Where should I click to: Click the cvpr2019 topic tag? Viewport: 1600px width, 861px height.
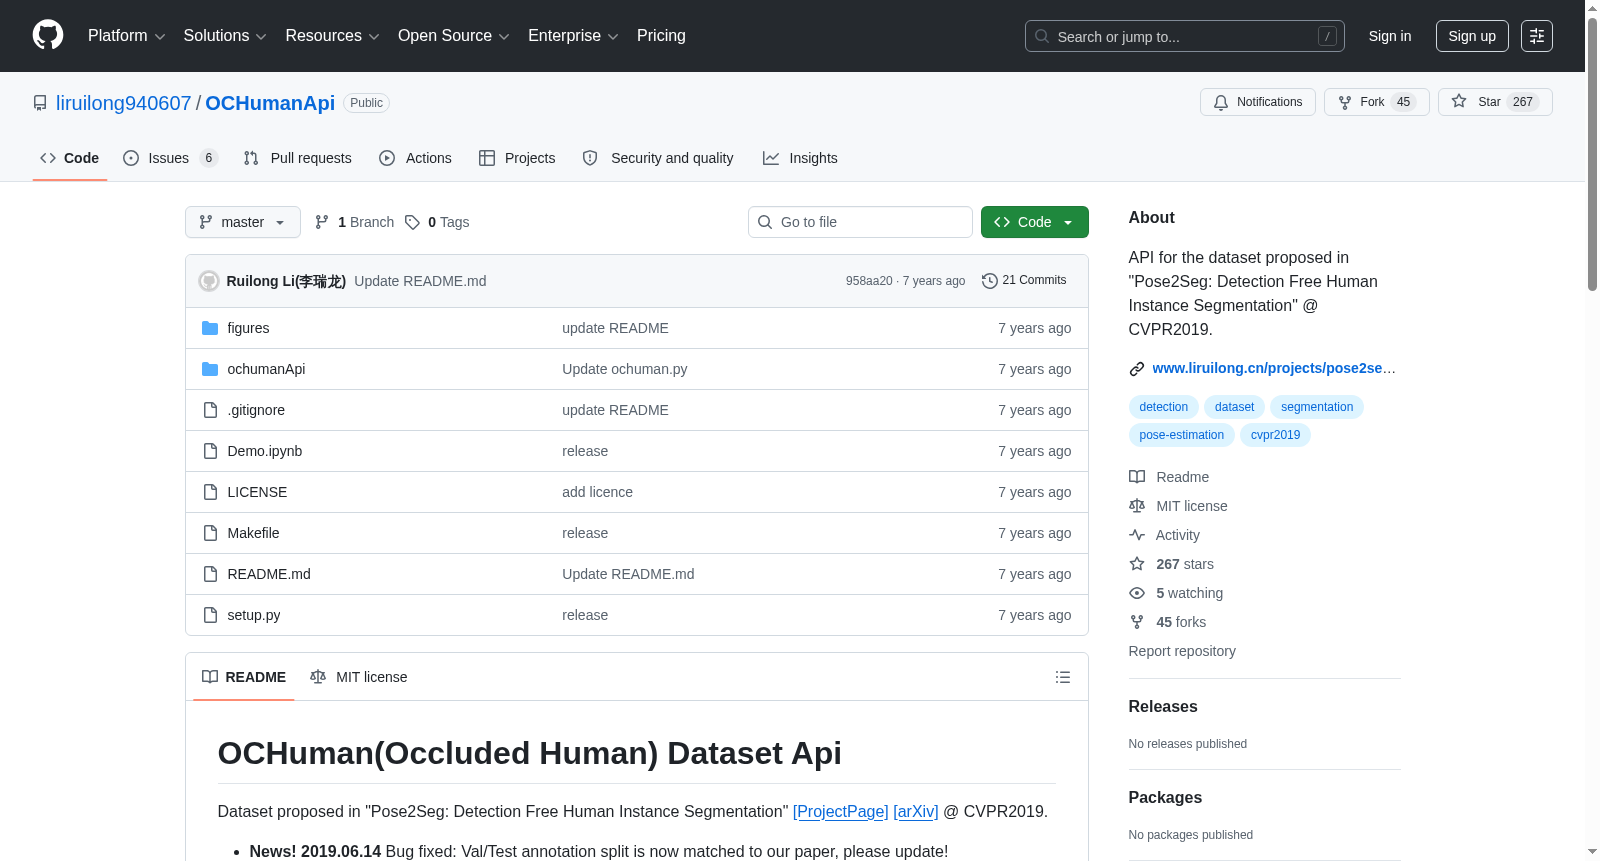pos(1276,435)
